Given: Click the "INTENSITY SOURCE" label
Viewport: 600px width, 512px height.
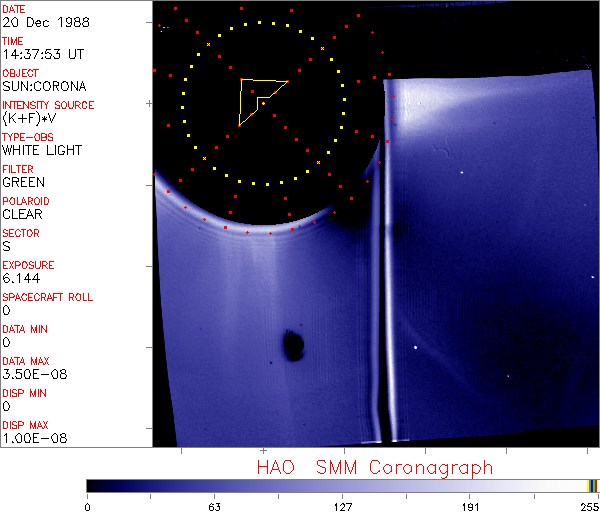Looking at the screenshot, I should tap(48, 105).
